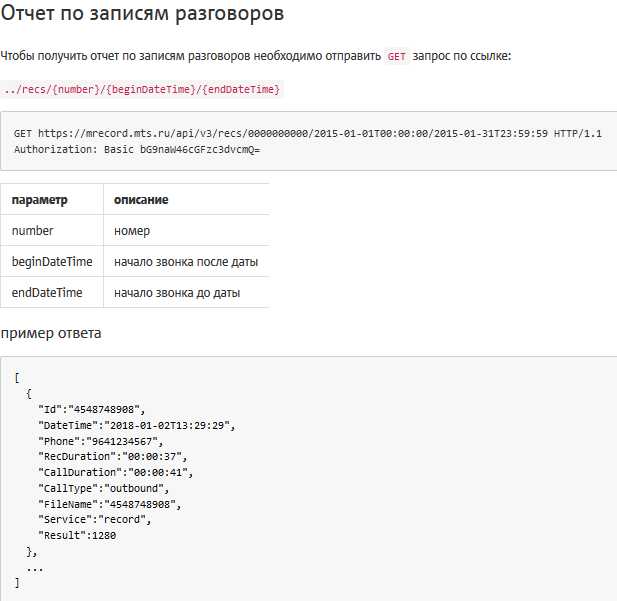Click the "RecDuration":"00:00:37" line
This screenshot has height=601, width=617.
click(113, 457)
